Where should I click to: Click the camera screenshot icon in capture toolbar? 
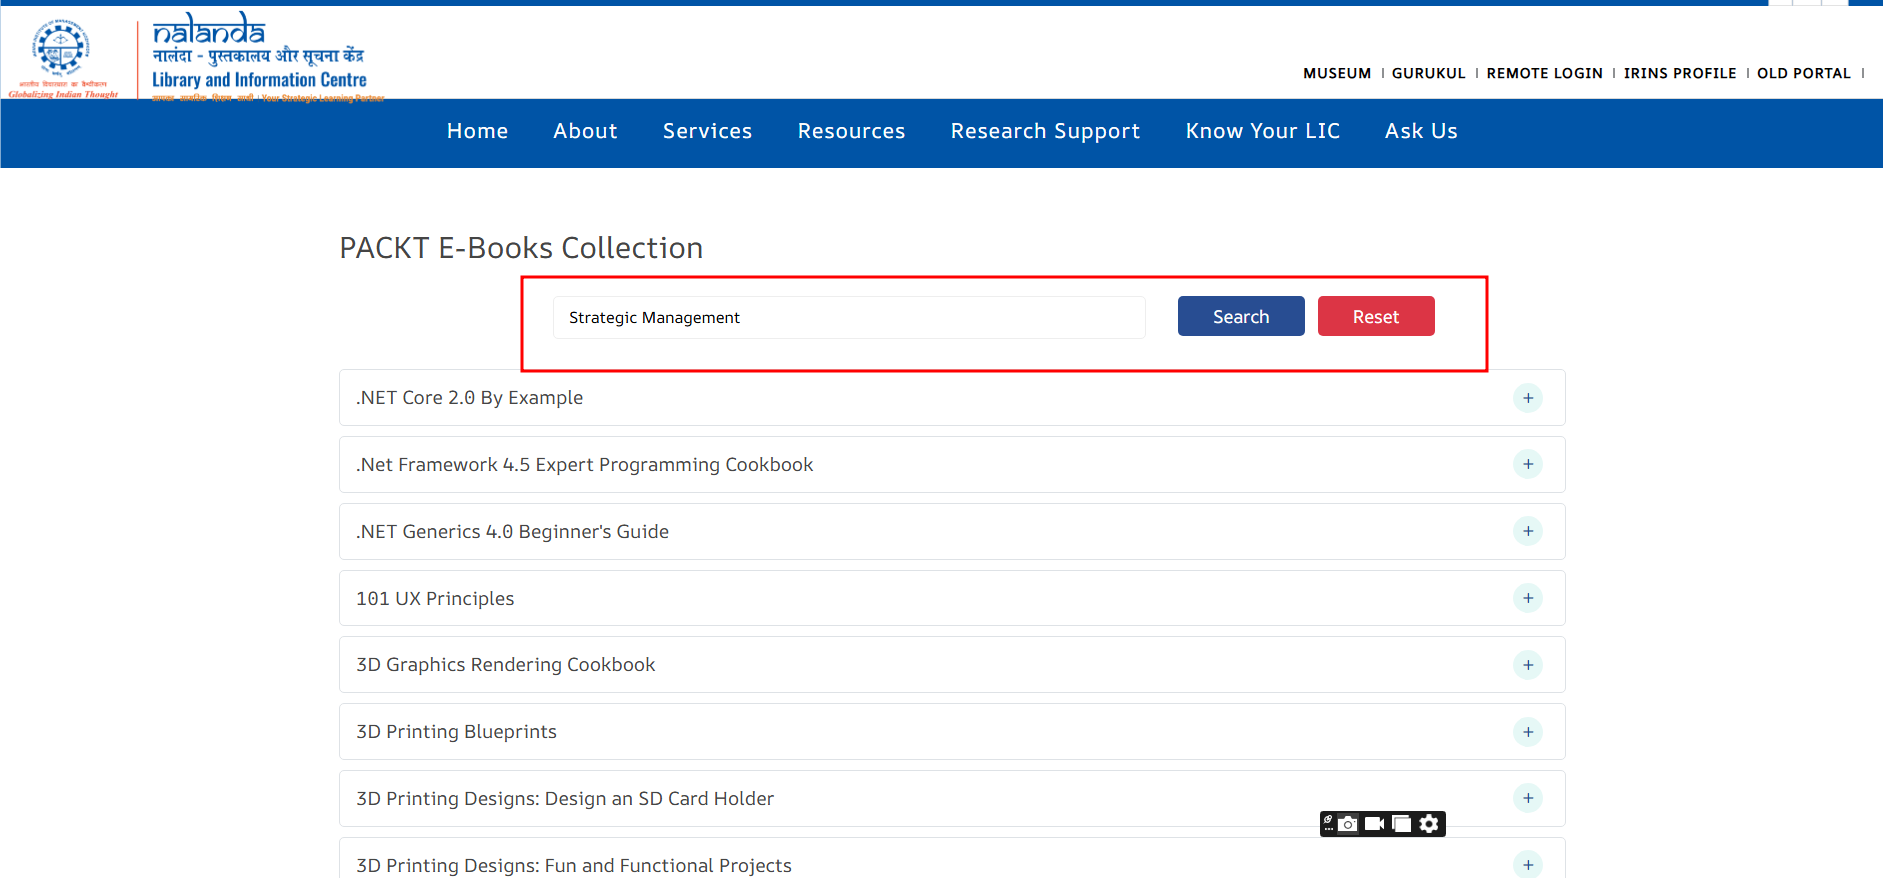coord(1349,824)
